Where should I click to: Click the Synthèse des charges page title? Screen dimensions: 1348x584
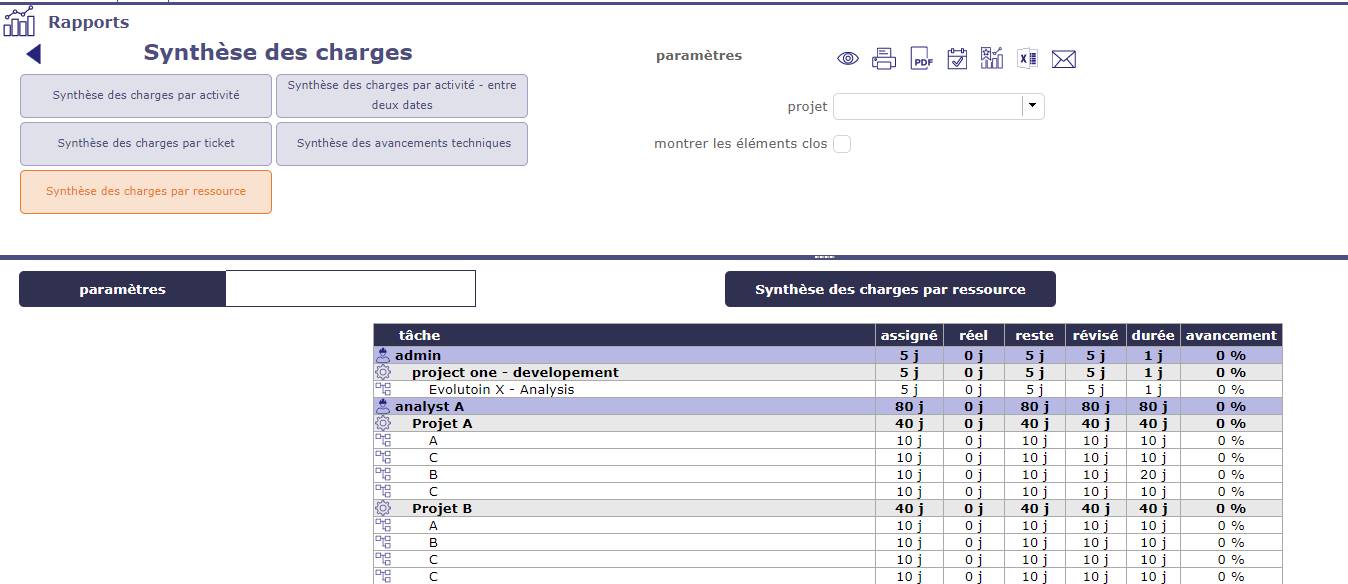pos(278,53)
